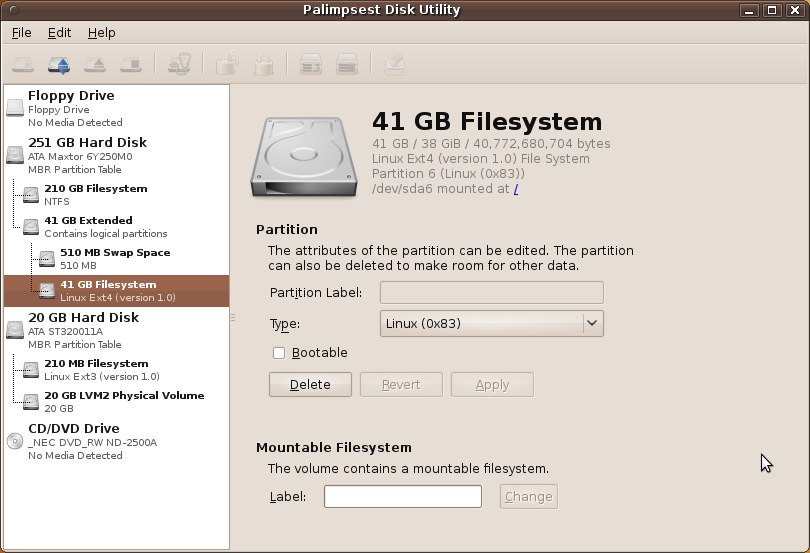The width and height of the screenshot is (810, 553).
Task: Click the Lock encrypted volume closed-padlock icon
Action: coord(263,65)
